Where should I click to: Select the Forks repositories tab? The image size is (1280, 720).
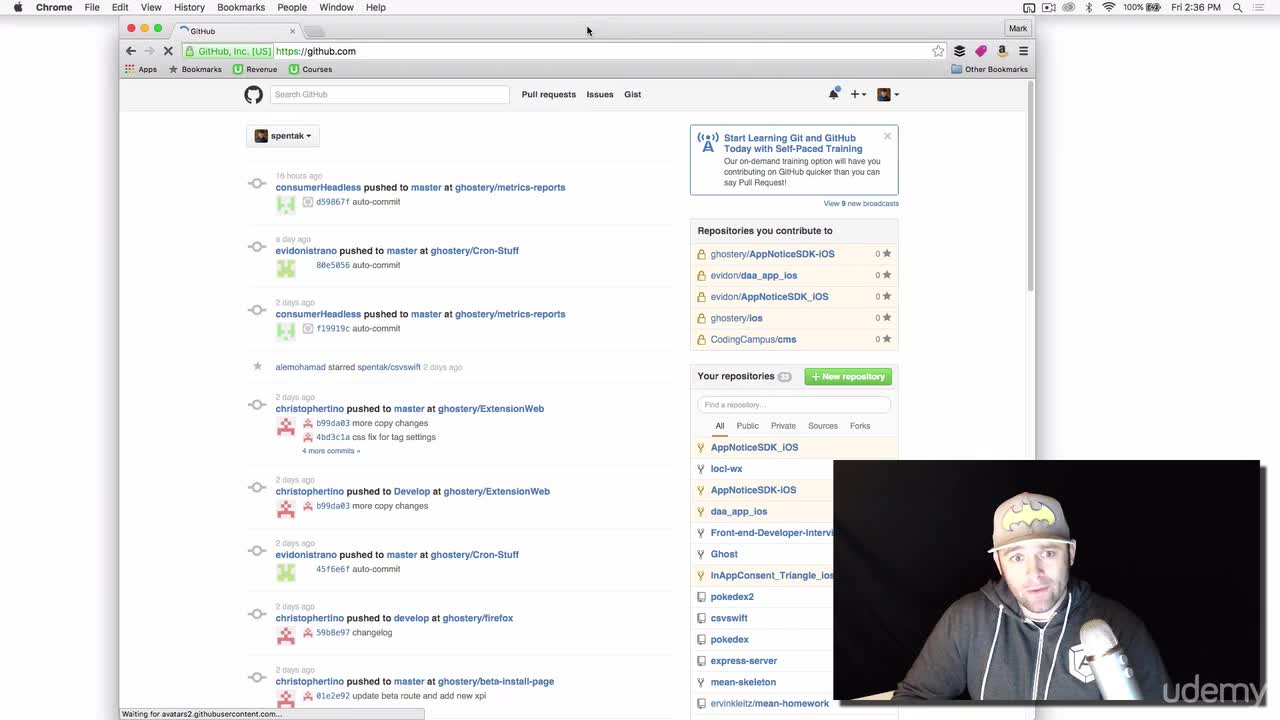[x=860, y=426]
